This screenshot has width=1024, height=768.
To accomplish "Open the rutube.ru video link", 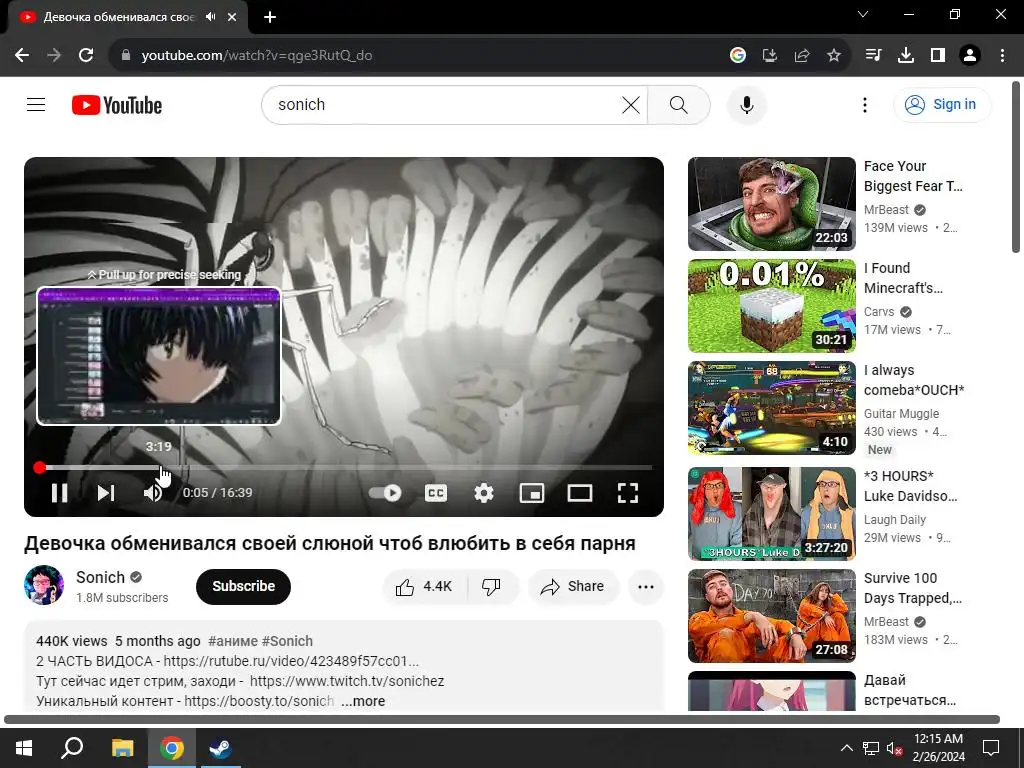I will [291, 661].
